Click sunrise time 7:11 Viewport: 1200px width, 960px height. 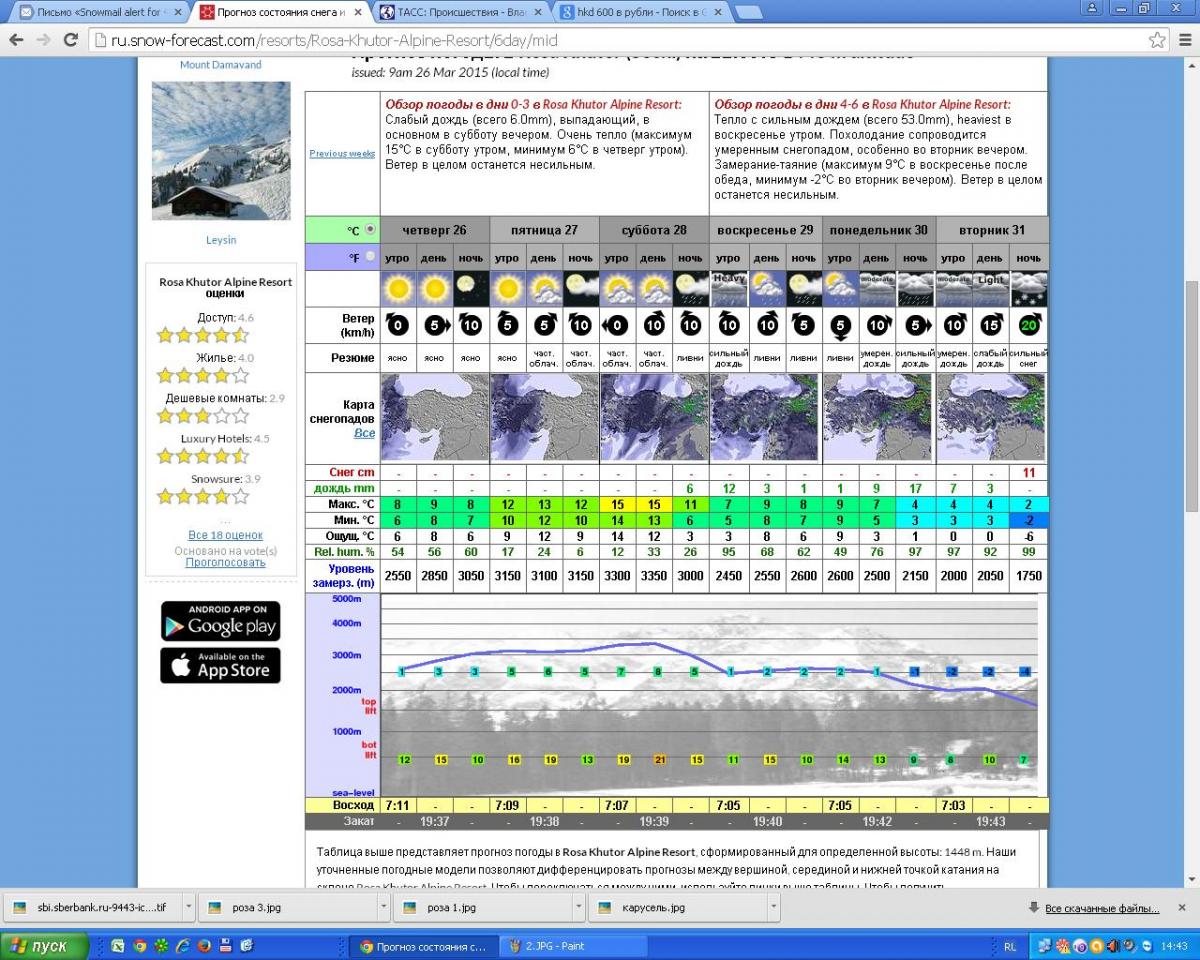398,805
